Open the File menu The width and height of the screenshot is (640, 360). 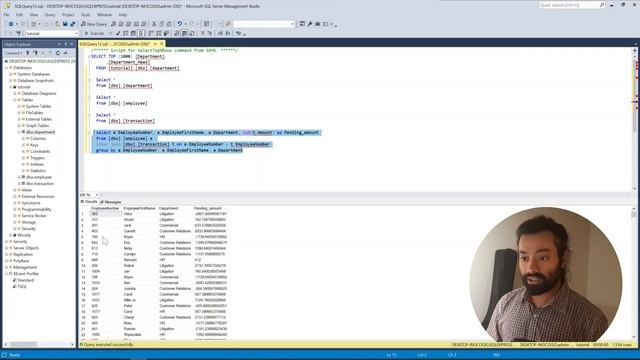[6, 15]
